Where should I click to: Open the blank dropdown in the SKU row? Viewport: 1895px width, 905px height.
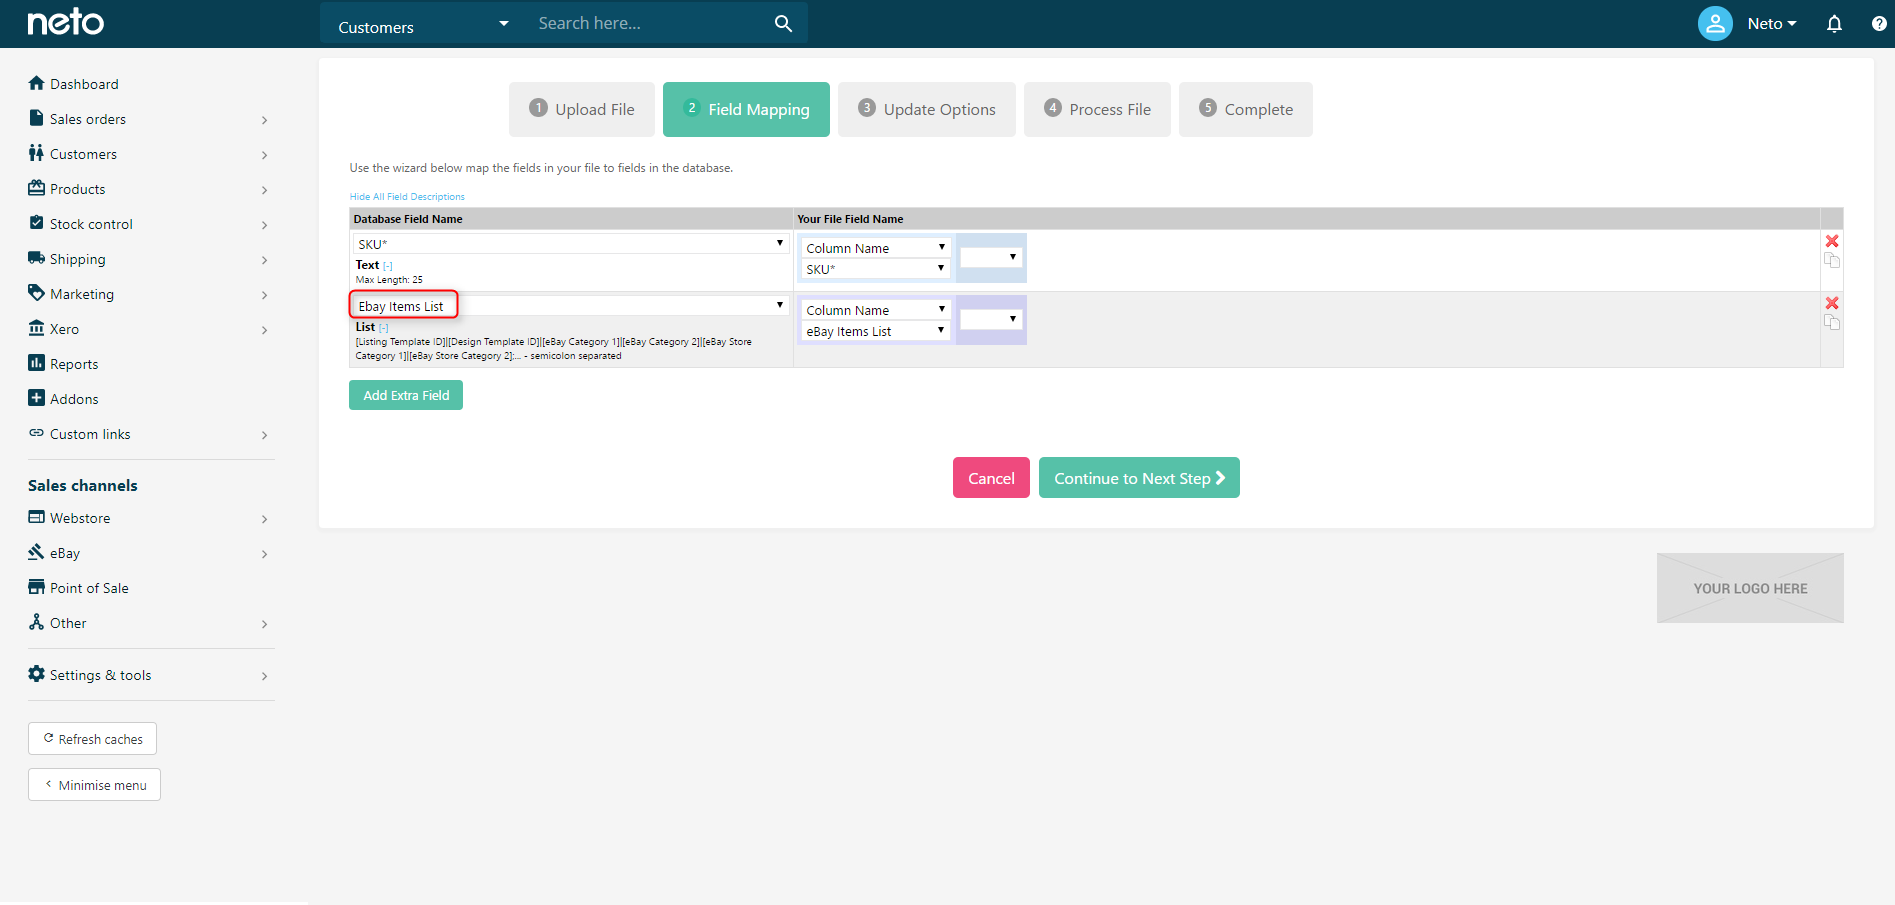991,258
